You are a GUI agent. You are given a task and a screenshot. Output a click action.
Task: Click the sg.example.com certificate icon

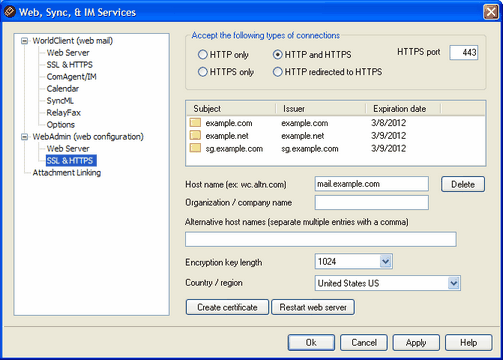coord(195,148)
